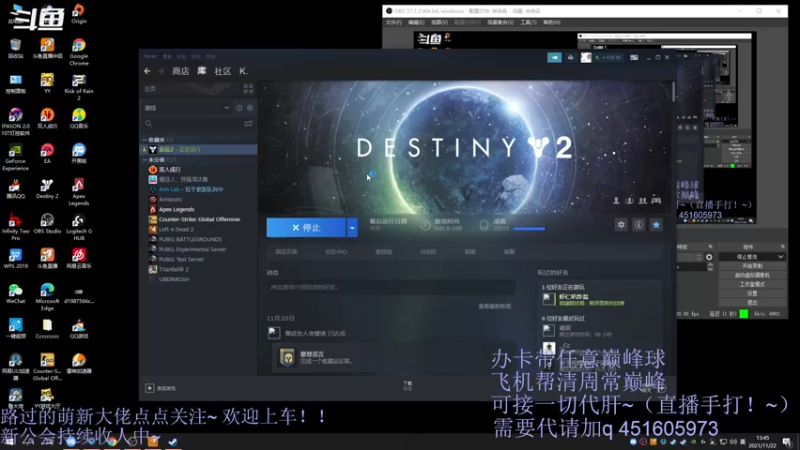Open Counter-Strike Global Offensive desktop shortcut
Screen dimensions: 800x450
point(47,367)
